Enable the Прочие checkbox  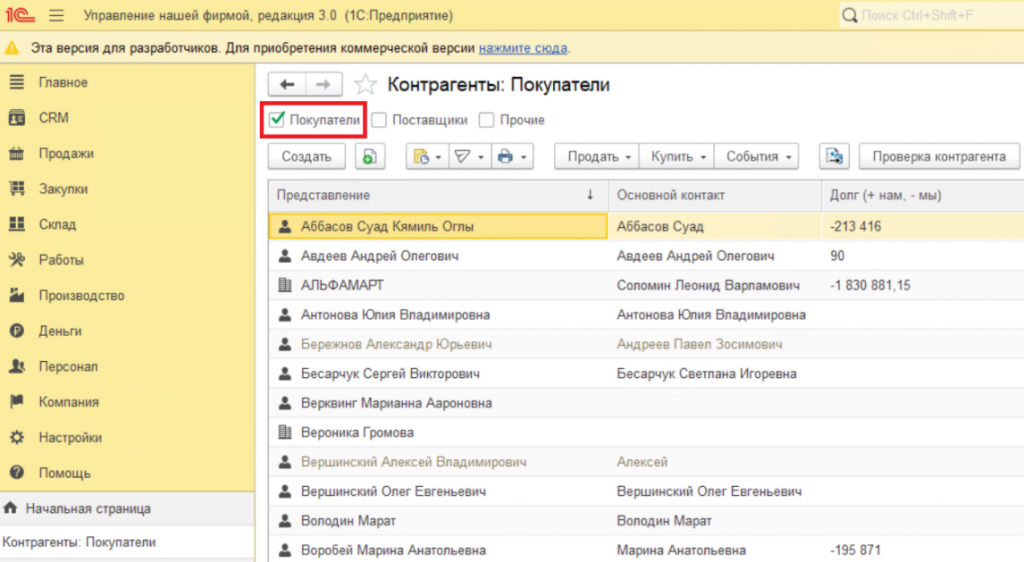coord(486,120)
